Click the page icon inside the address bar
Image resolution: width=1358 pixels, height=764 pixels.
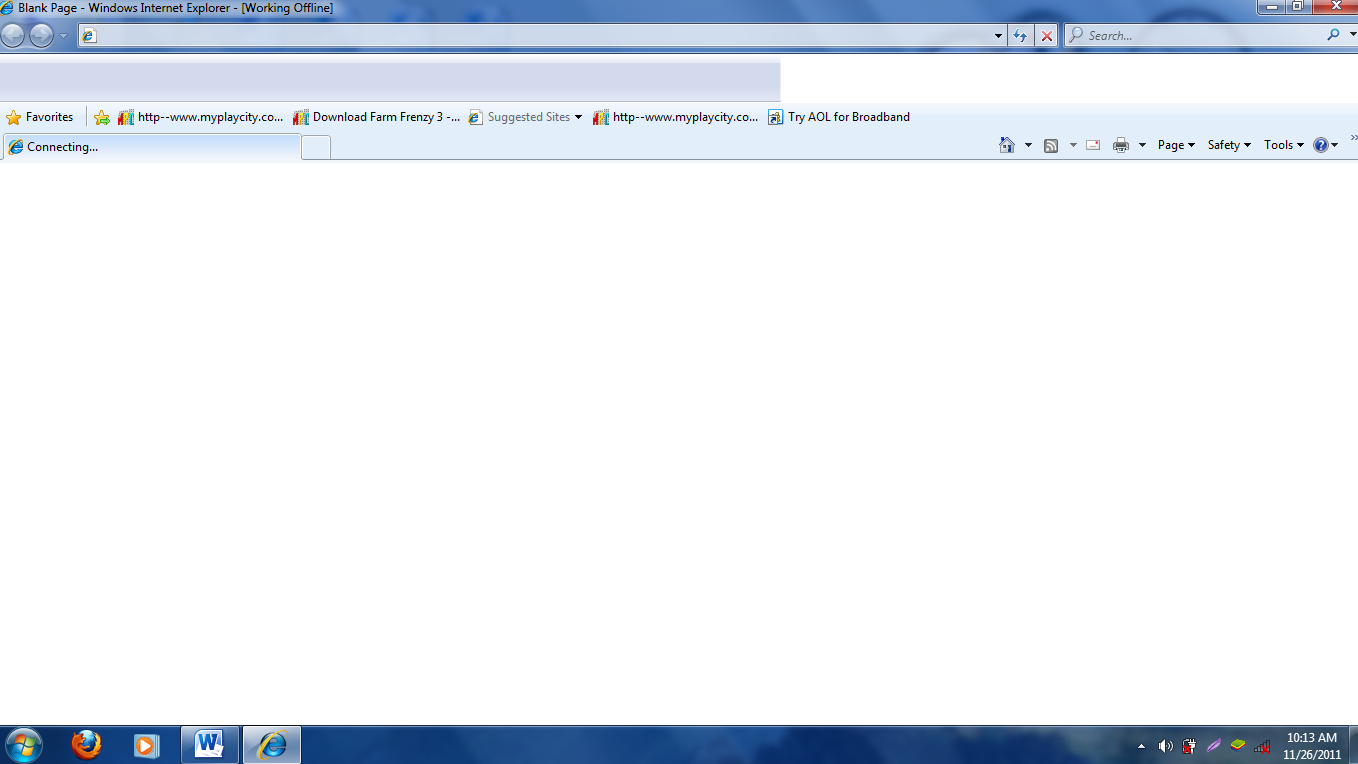tap(89, 36)
